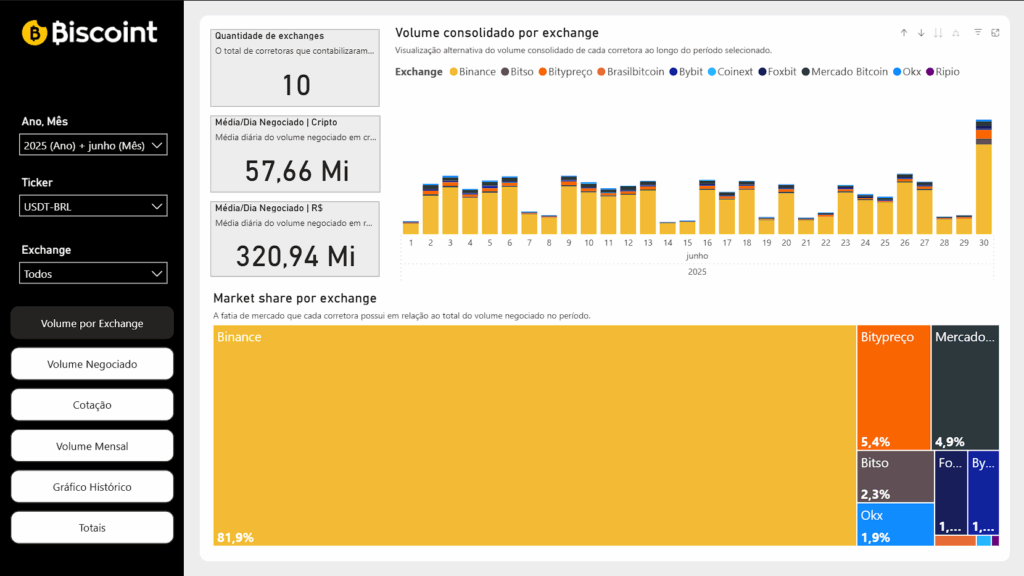Select Brasilbitcoin in the legend
Viewport: 1024px width, 576px height.
[630, 72]
